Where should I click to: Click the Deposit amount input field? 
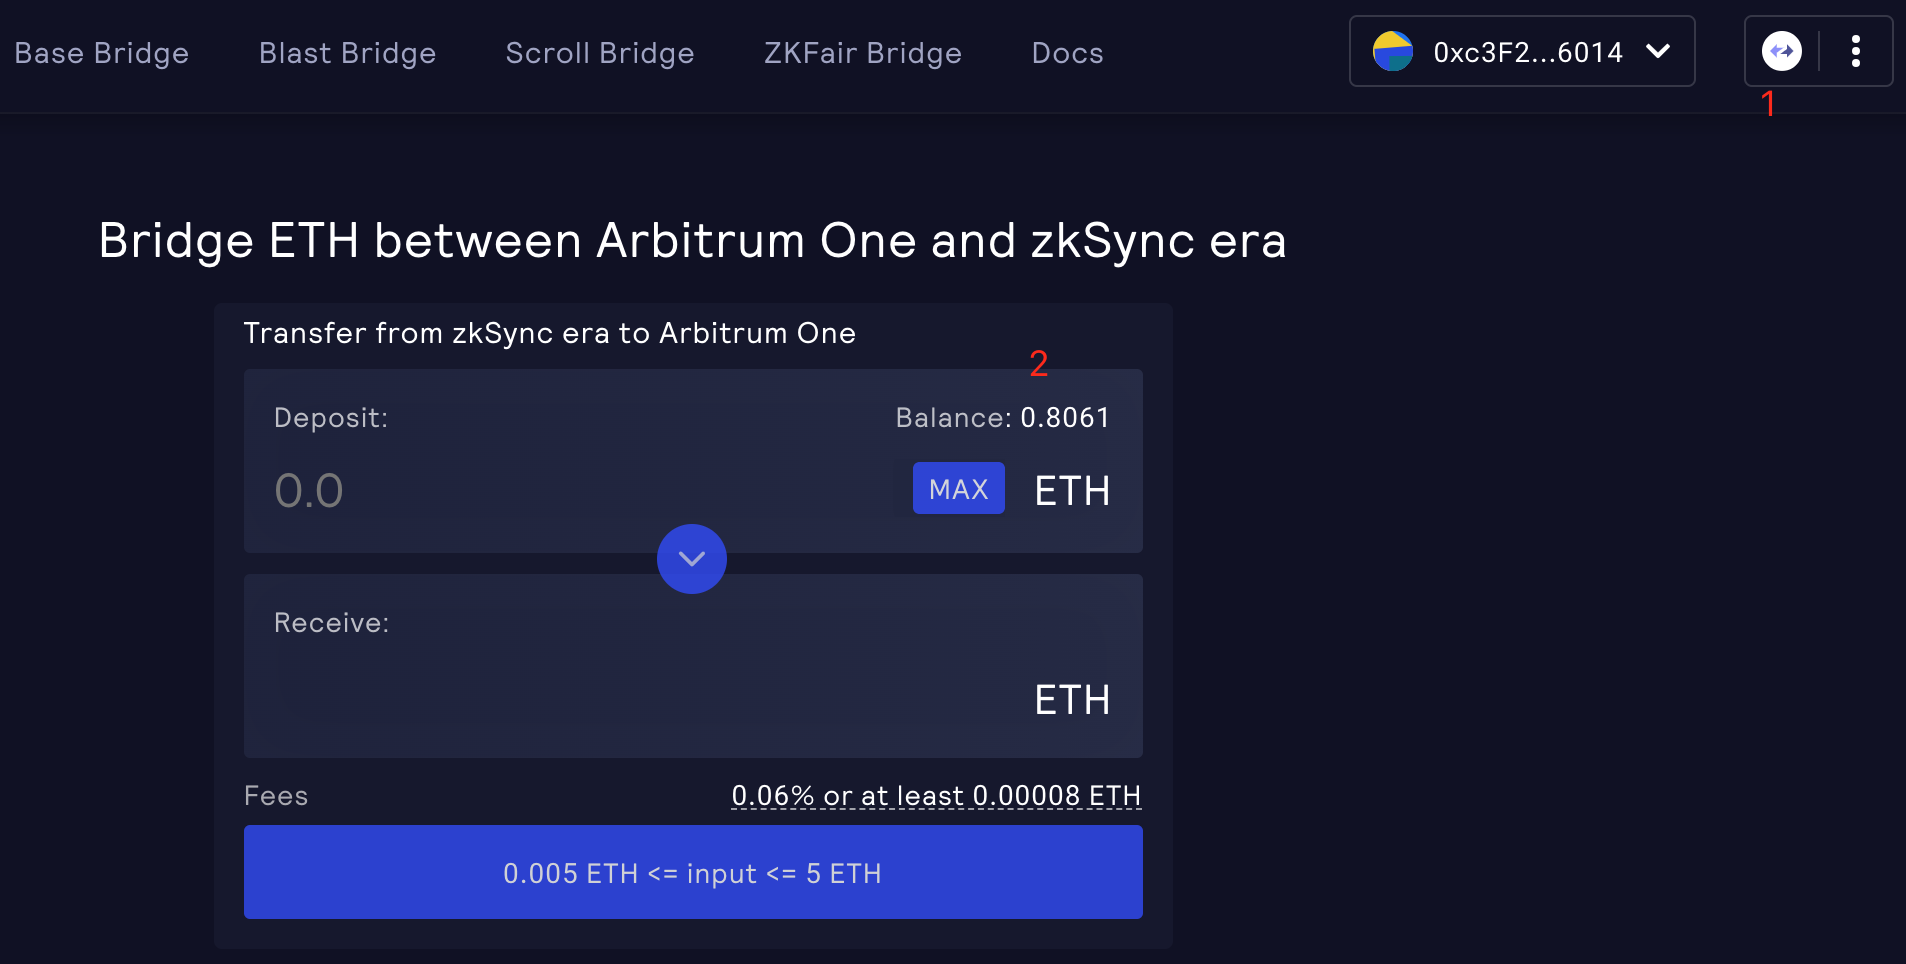coord(580,491)
